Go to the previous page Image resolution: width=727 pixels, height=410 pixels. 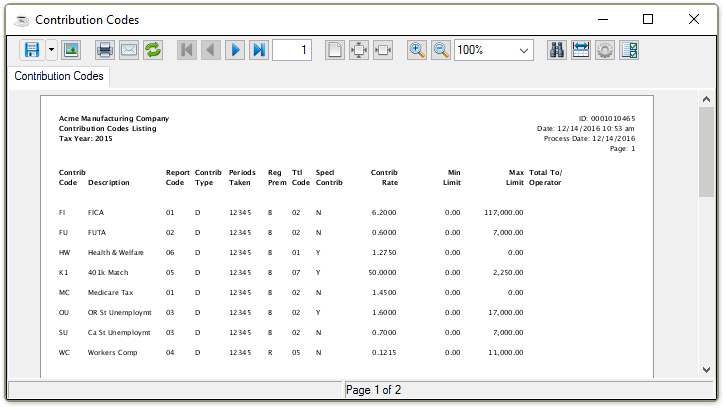tap(211, 50)
